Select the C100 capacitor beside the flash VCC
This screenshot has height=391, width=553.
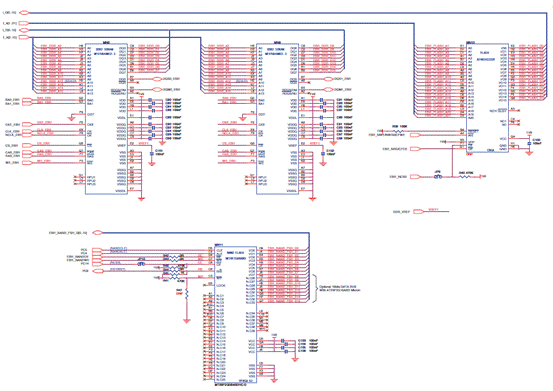pos(529,143)
